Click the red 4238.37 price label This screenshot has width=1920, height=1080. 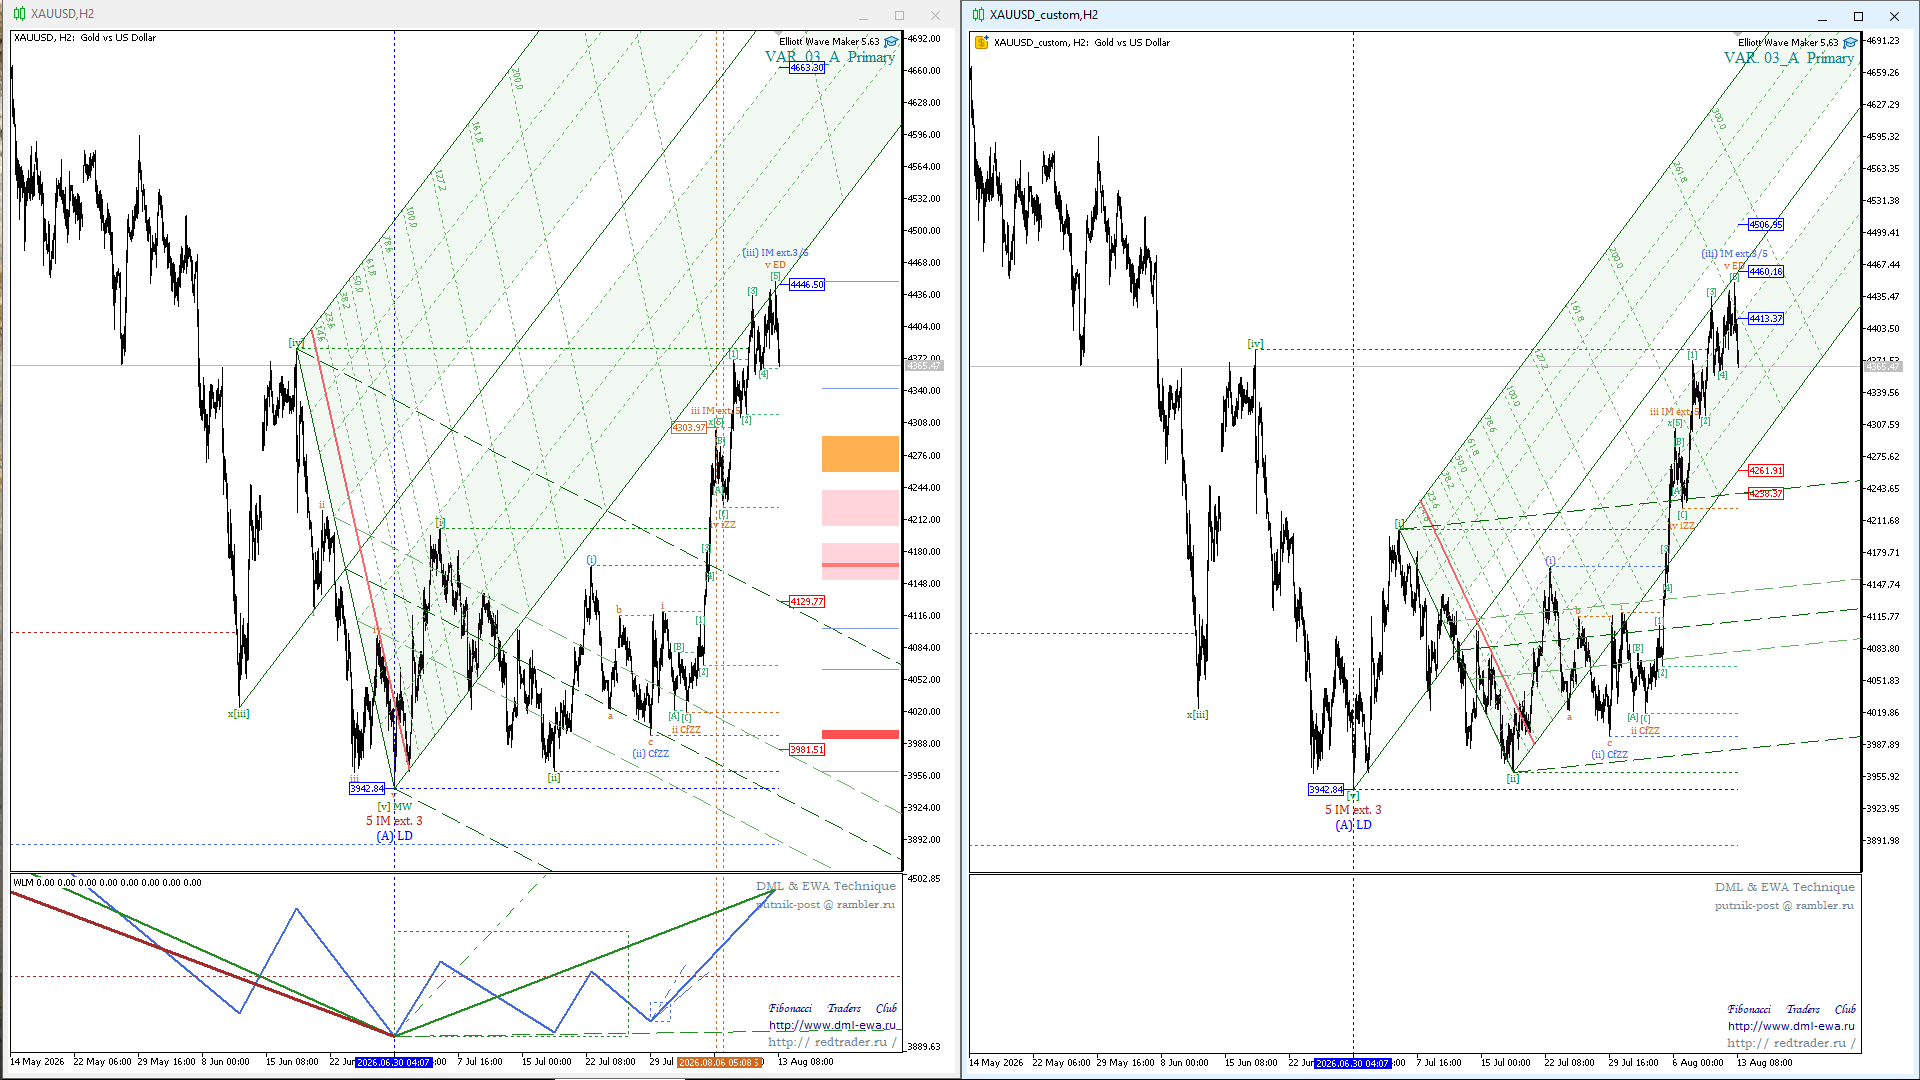[x=1766, y=494]
